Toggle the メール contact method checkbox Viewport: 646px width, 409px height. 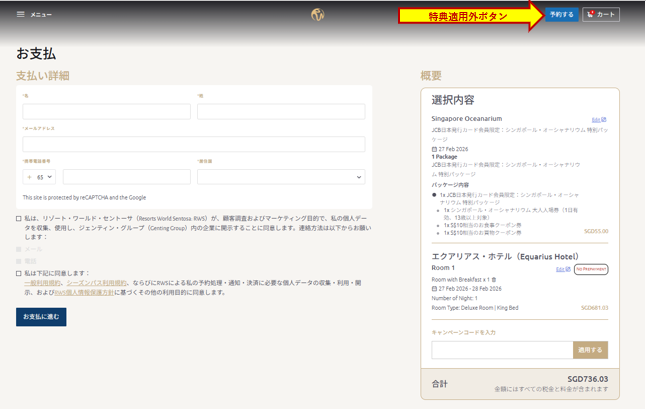tap(19, 249)
